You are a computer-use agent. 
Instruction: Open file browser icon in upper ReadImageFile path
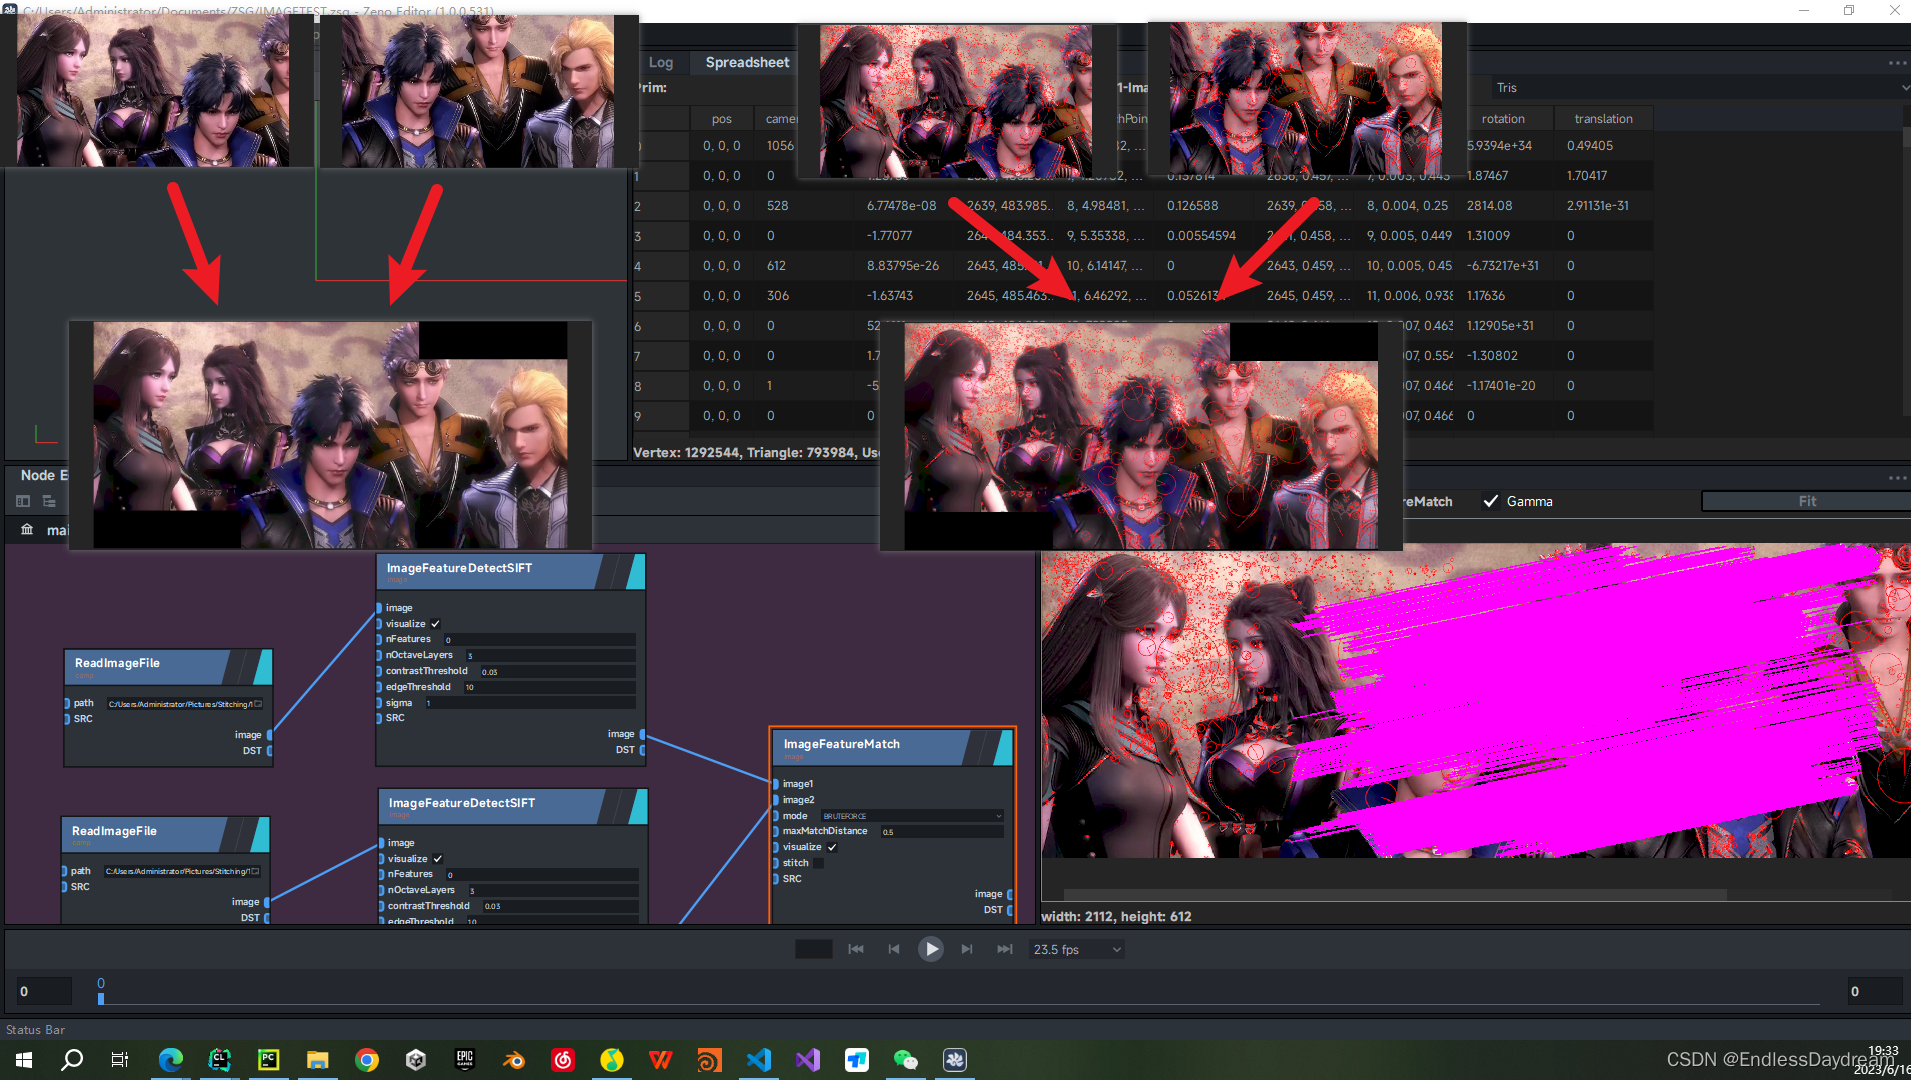pos(258,704)
